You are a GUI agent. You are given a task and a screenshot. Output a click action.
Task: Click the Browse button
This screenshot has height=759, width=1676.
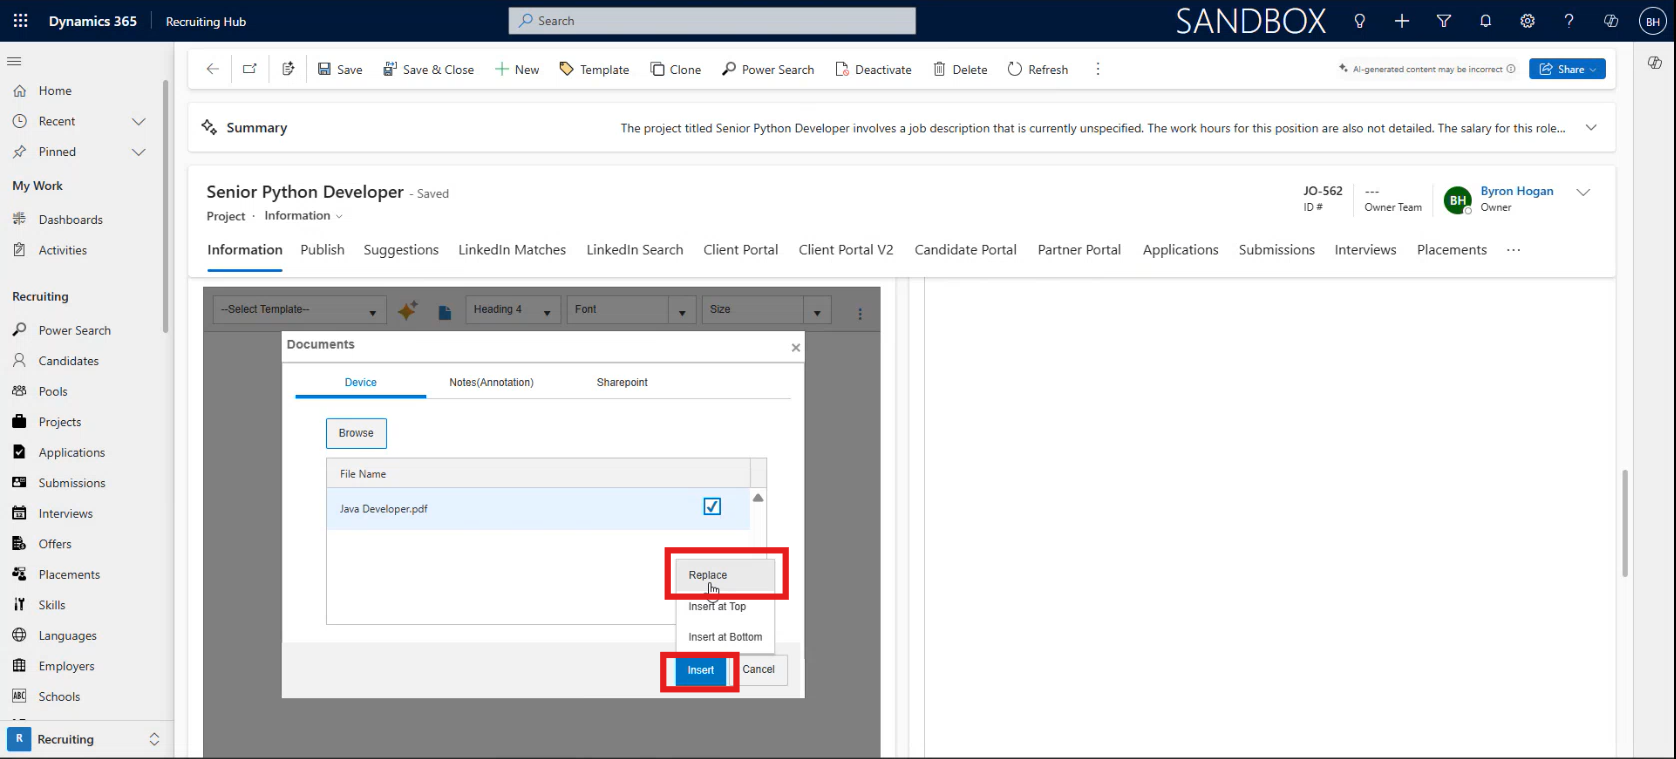[356, 433]
